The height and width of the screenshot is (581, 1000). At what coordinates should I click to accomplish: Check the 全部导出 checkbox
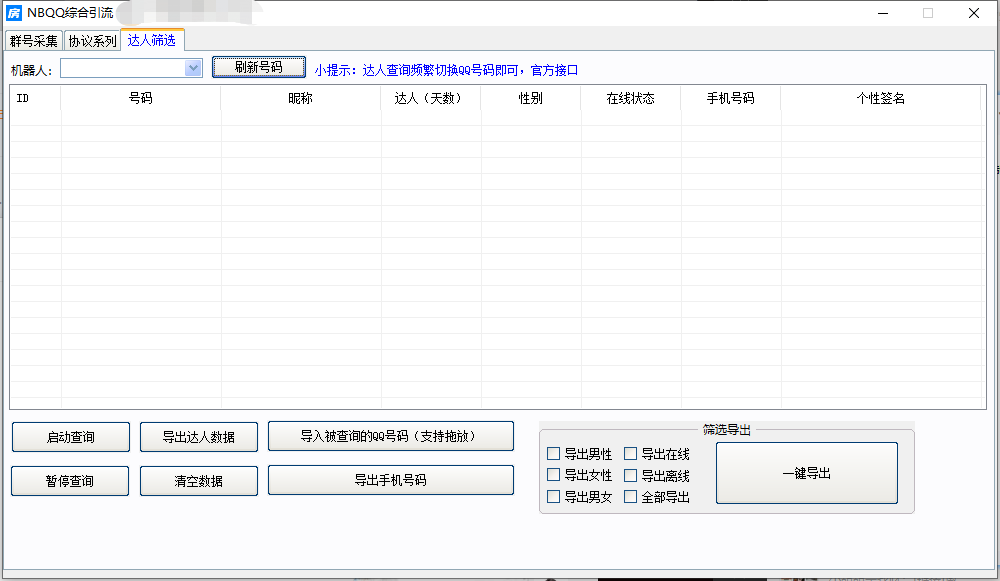(631, 497)
